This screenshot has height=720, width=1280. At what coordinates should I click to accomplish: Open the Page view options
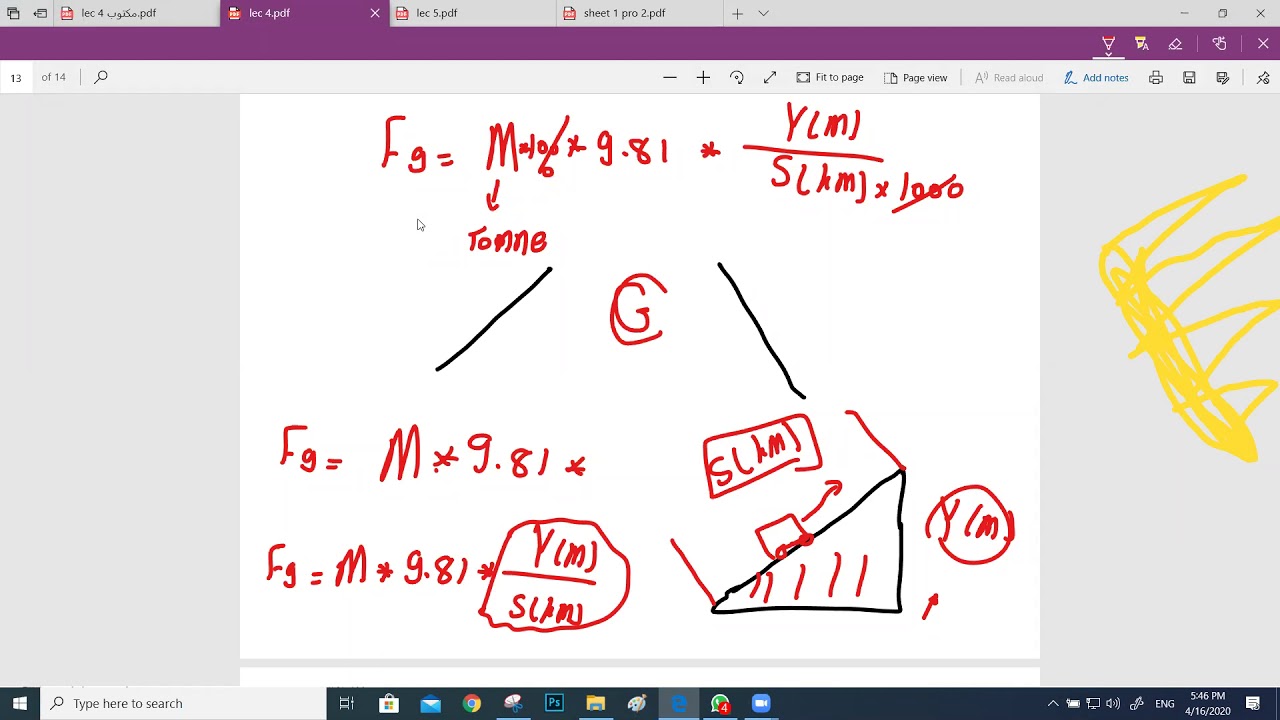[915, 77]
